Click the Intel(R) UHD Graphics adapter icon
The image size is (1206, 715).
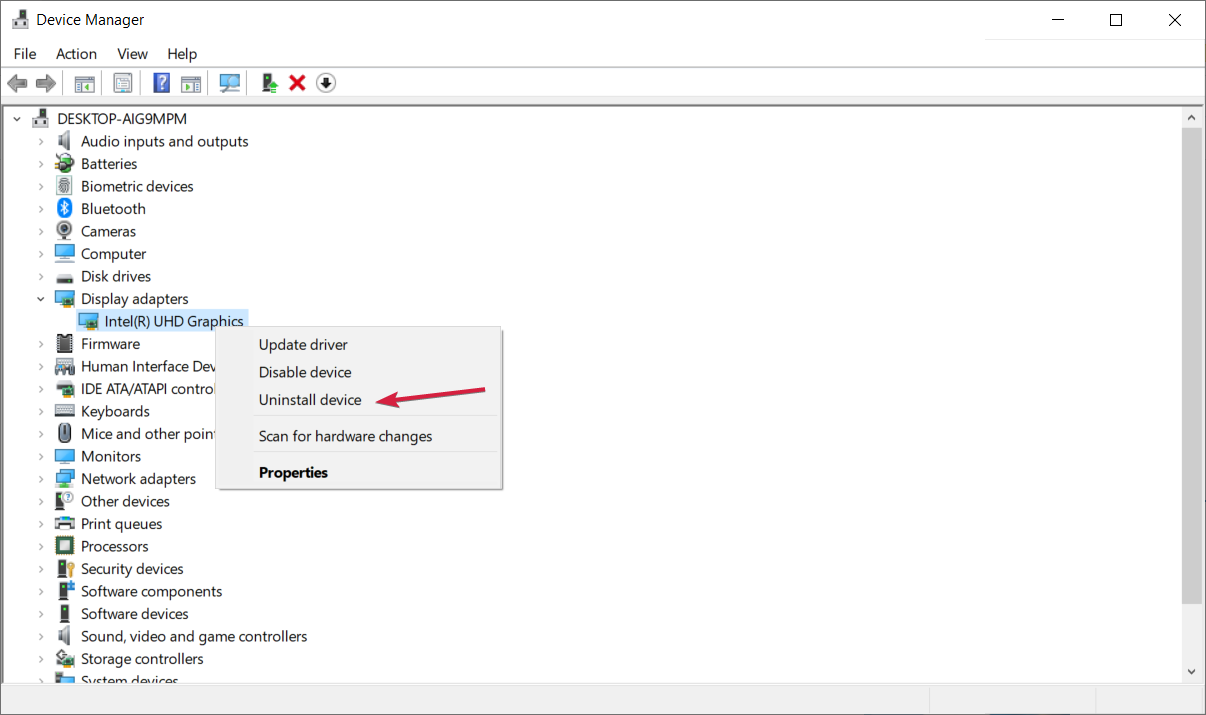pos(89,322)
